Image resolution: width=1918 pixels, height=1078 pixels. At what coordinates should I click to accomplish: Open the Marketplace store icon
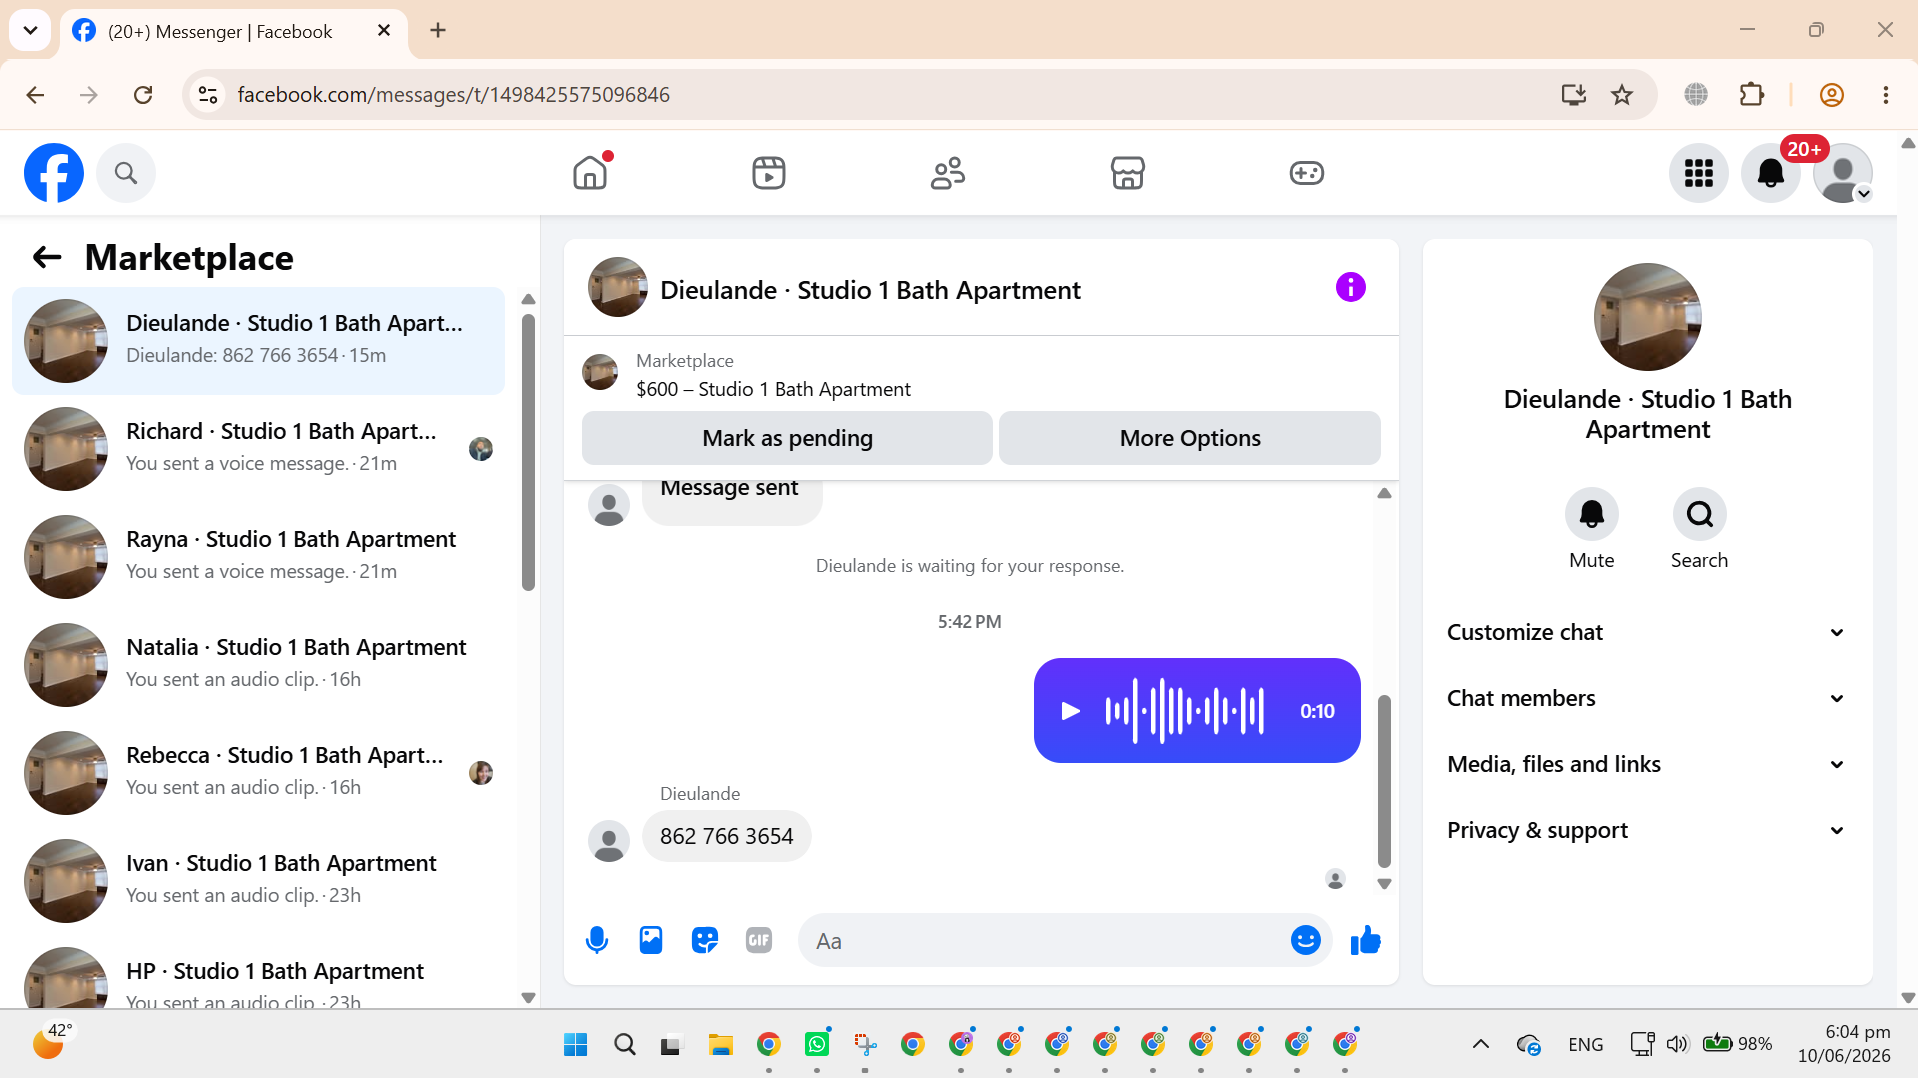[x=1127, y=173]
